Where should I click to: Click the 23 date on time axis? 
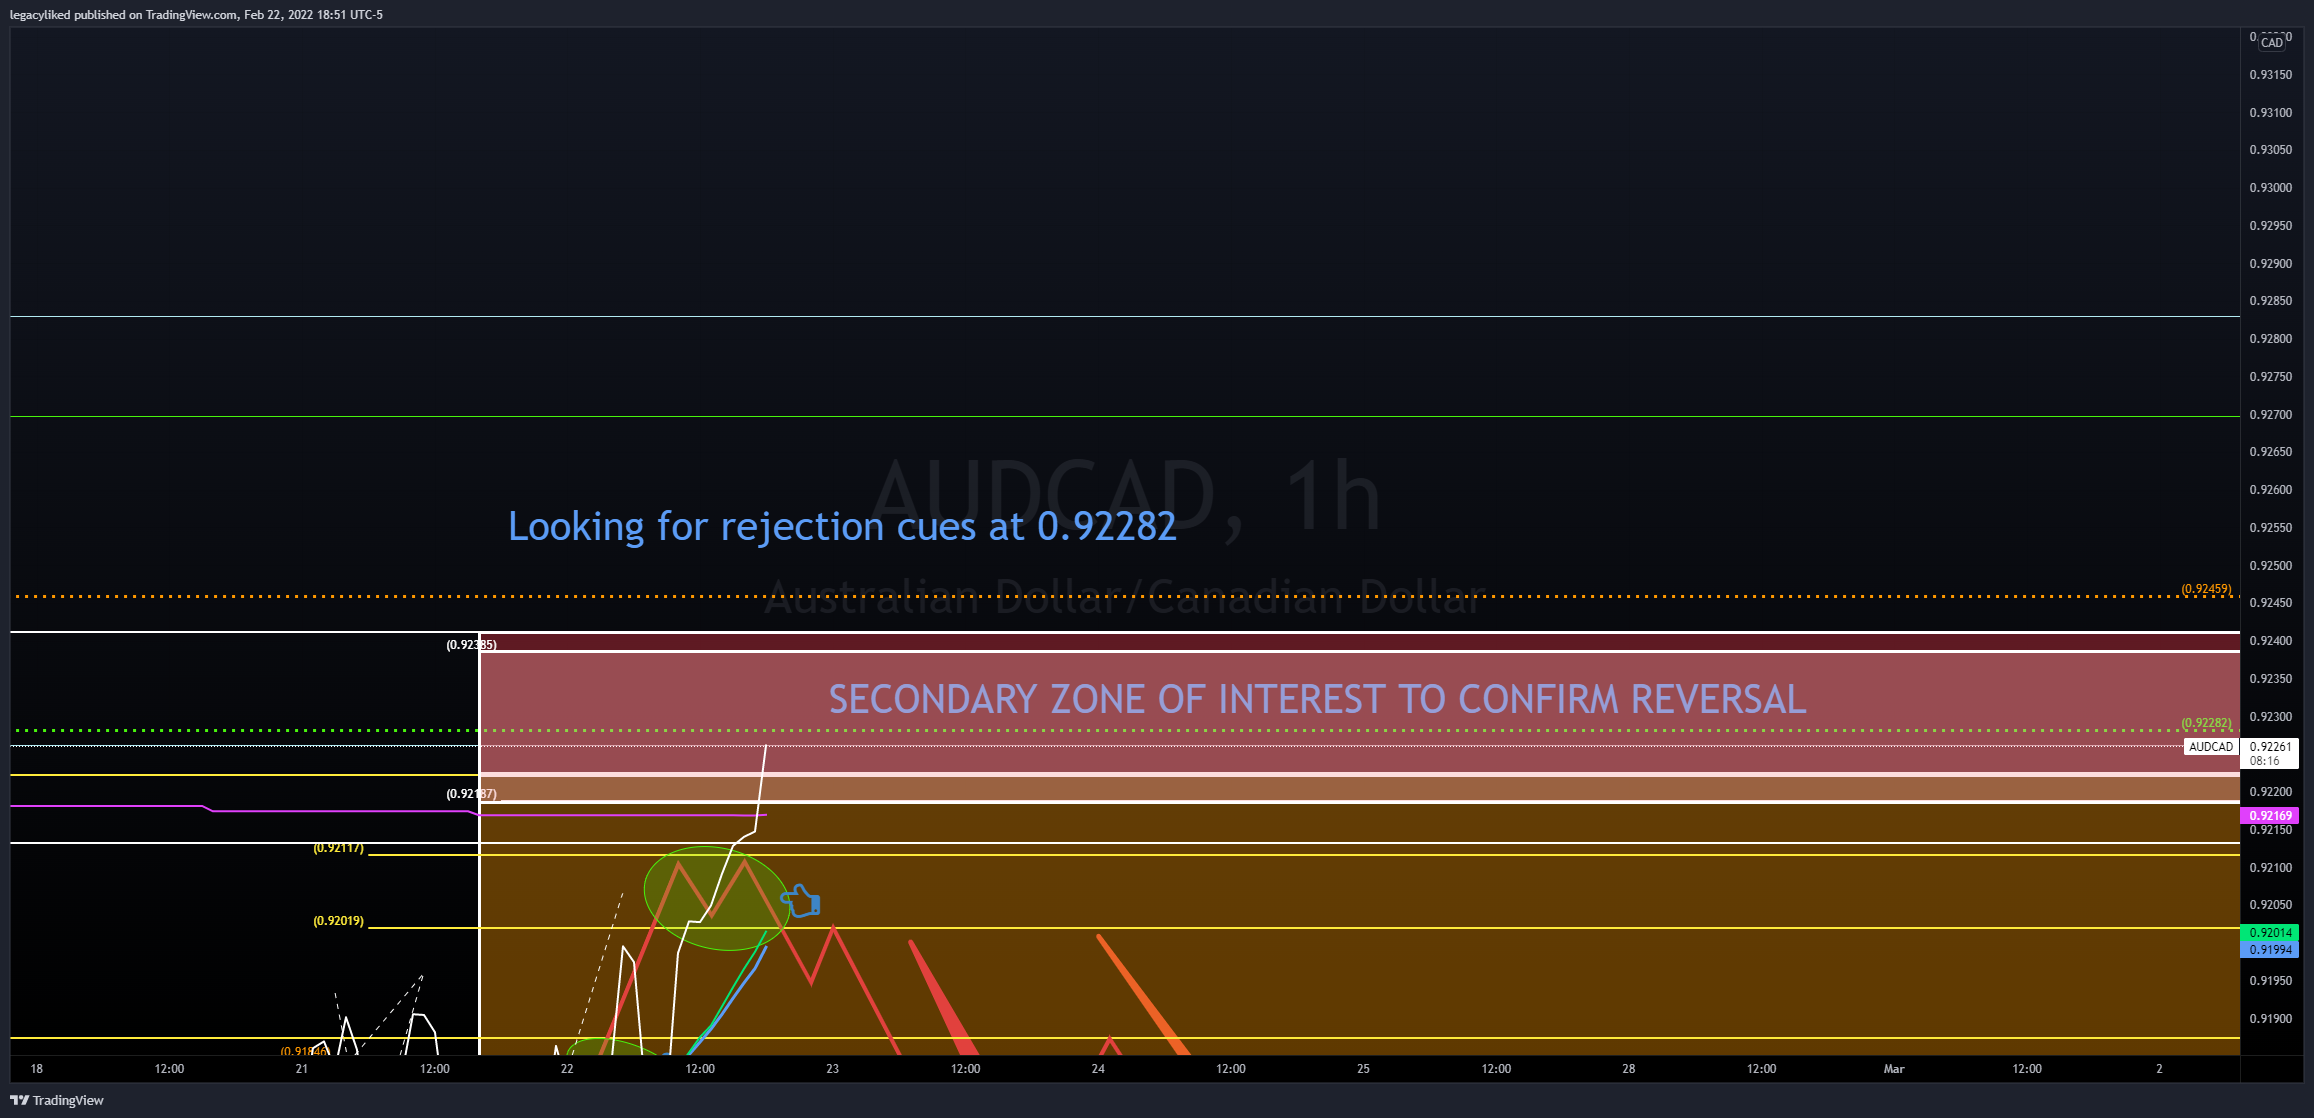coord(833,1069)
